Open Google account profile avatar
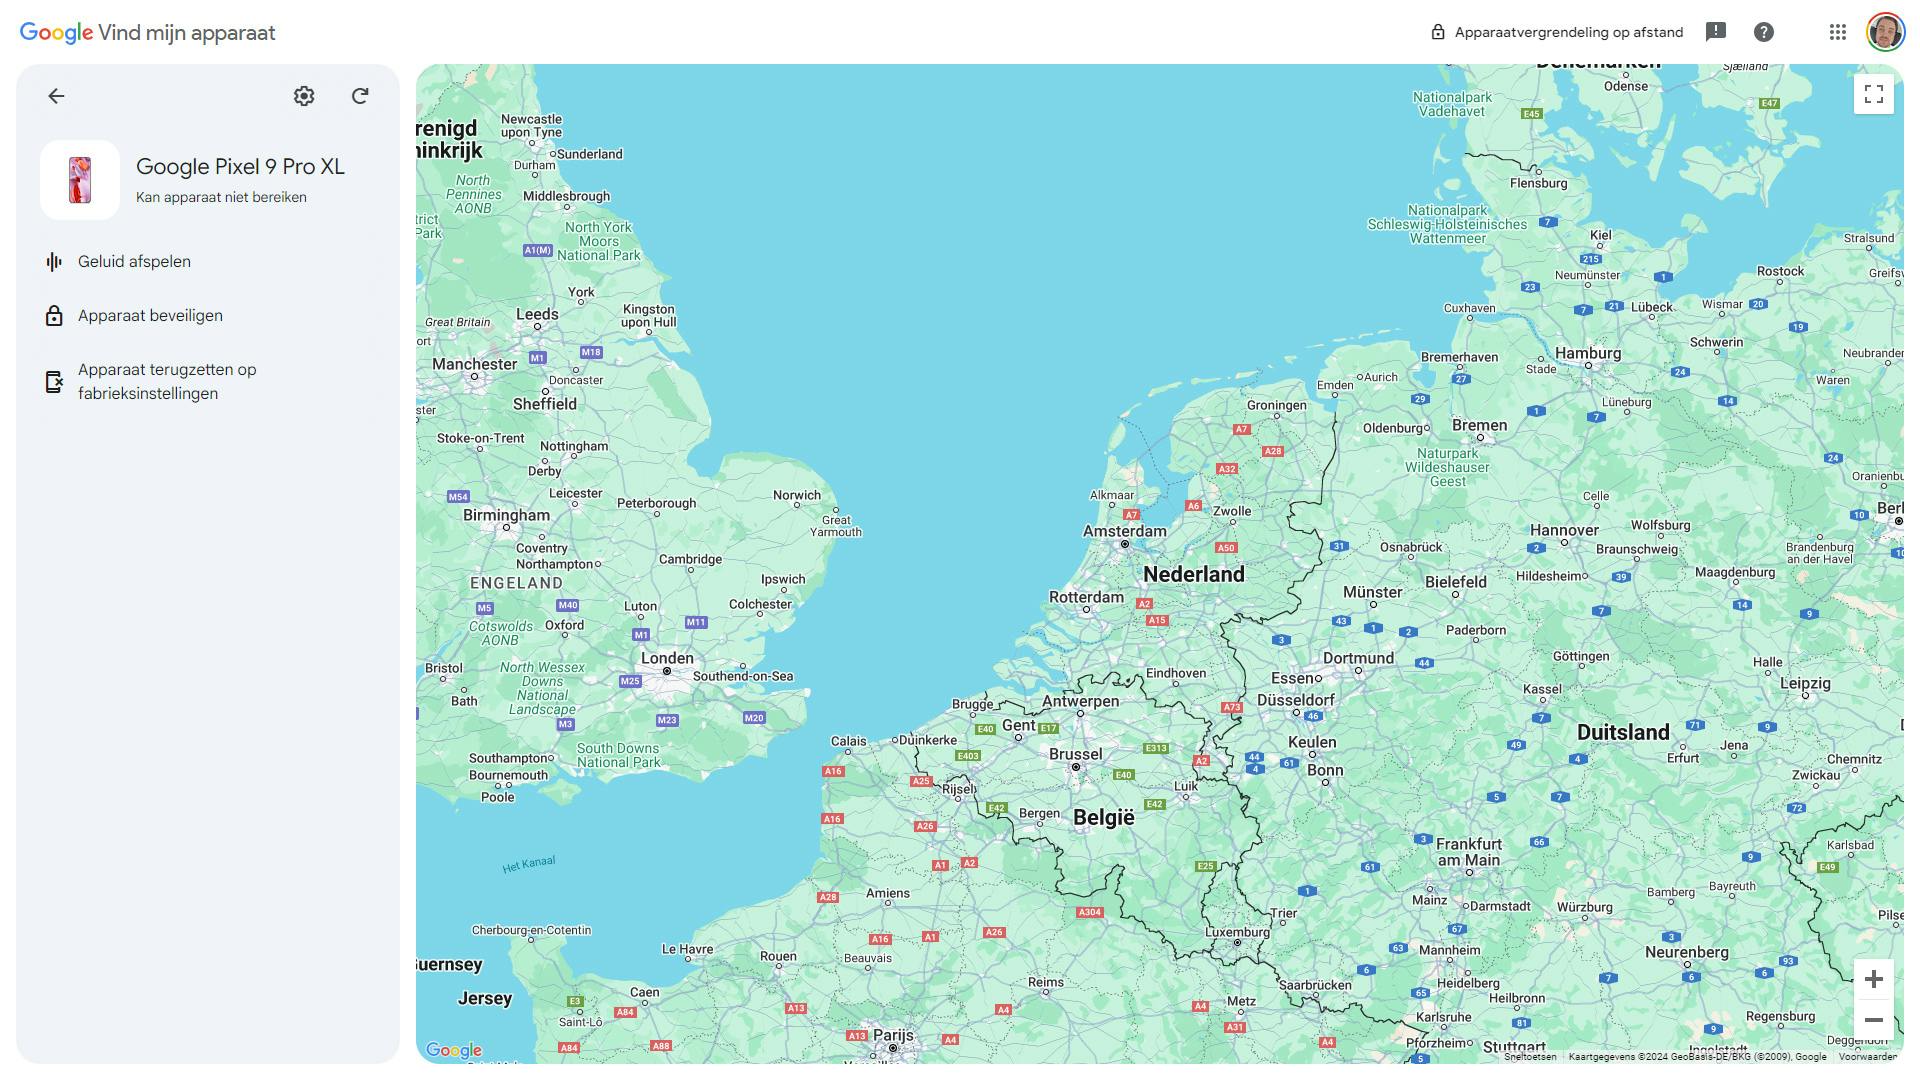This screenshot has height=1080, width=1920. [x=1885, y=32]
